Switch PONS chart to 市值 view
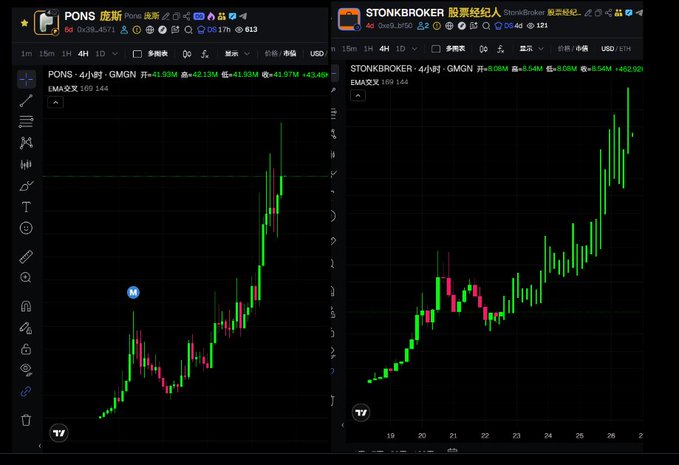Screen dimensions: 679x465 290,54
